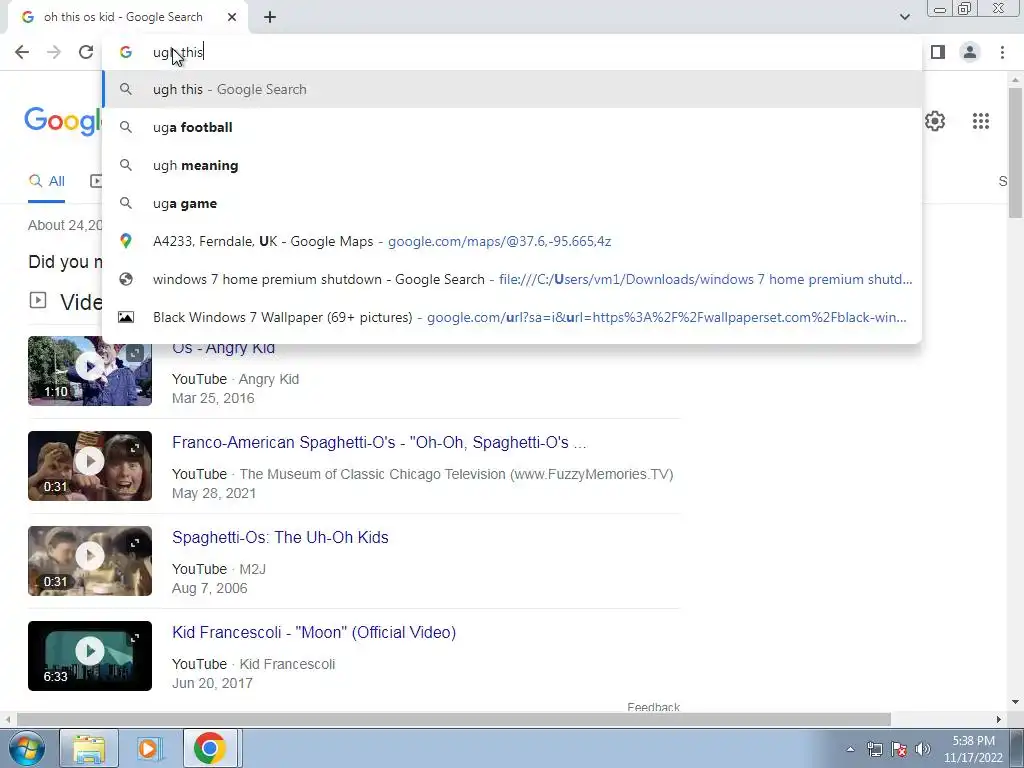Click the 'Jun 20, 2017' date text

pyautogui.click(x=212, y=683)
